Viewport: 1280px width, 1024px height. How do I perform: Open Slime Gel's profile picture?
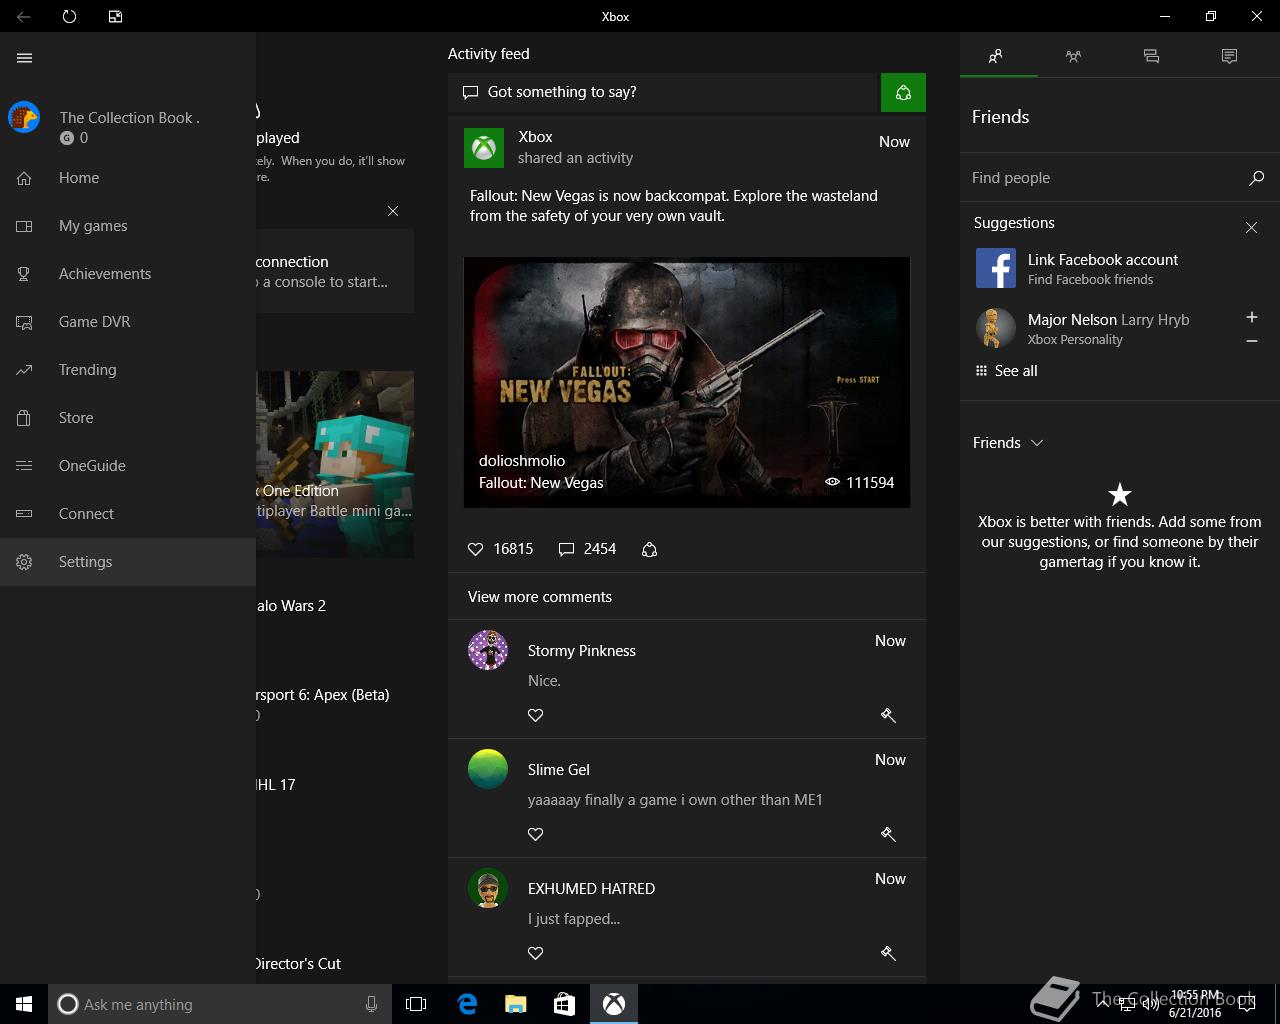click(x=488, y=769)
